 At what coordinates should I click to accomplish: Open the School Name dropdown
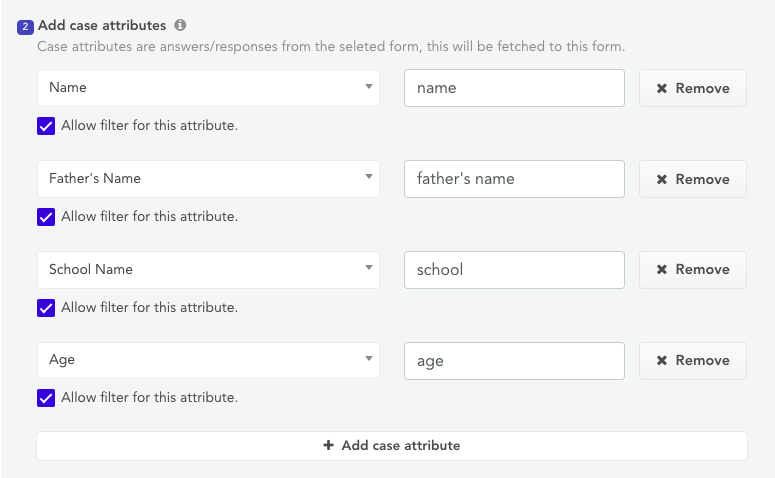(208, 269)
